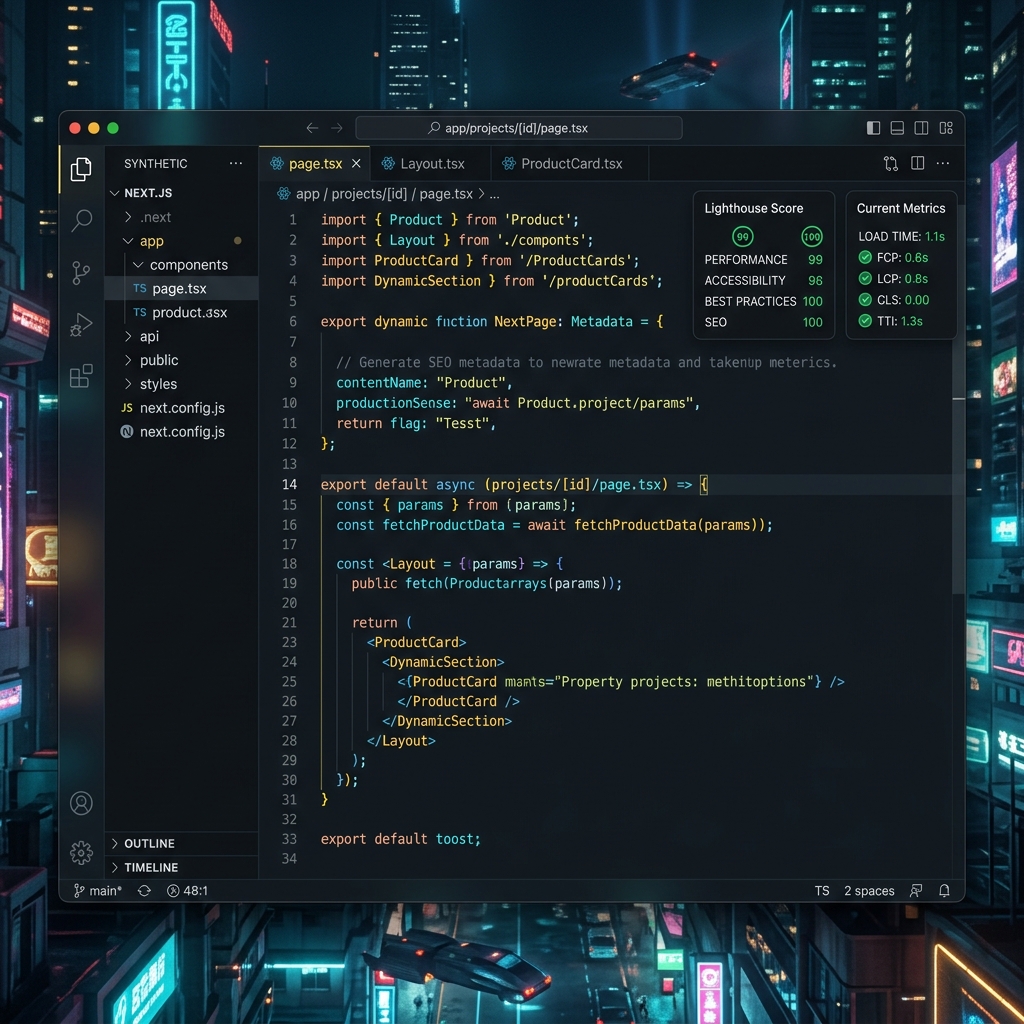Go forward with the right arrow
1024x1024 pixels.
pos(337,128)
